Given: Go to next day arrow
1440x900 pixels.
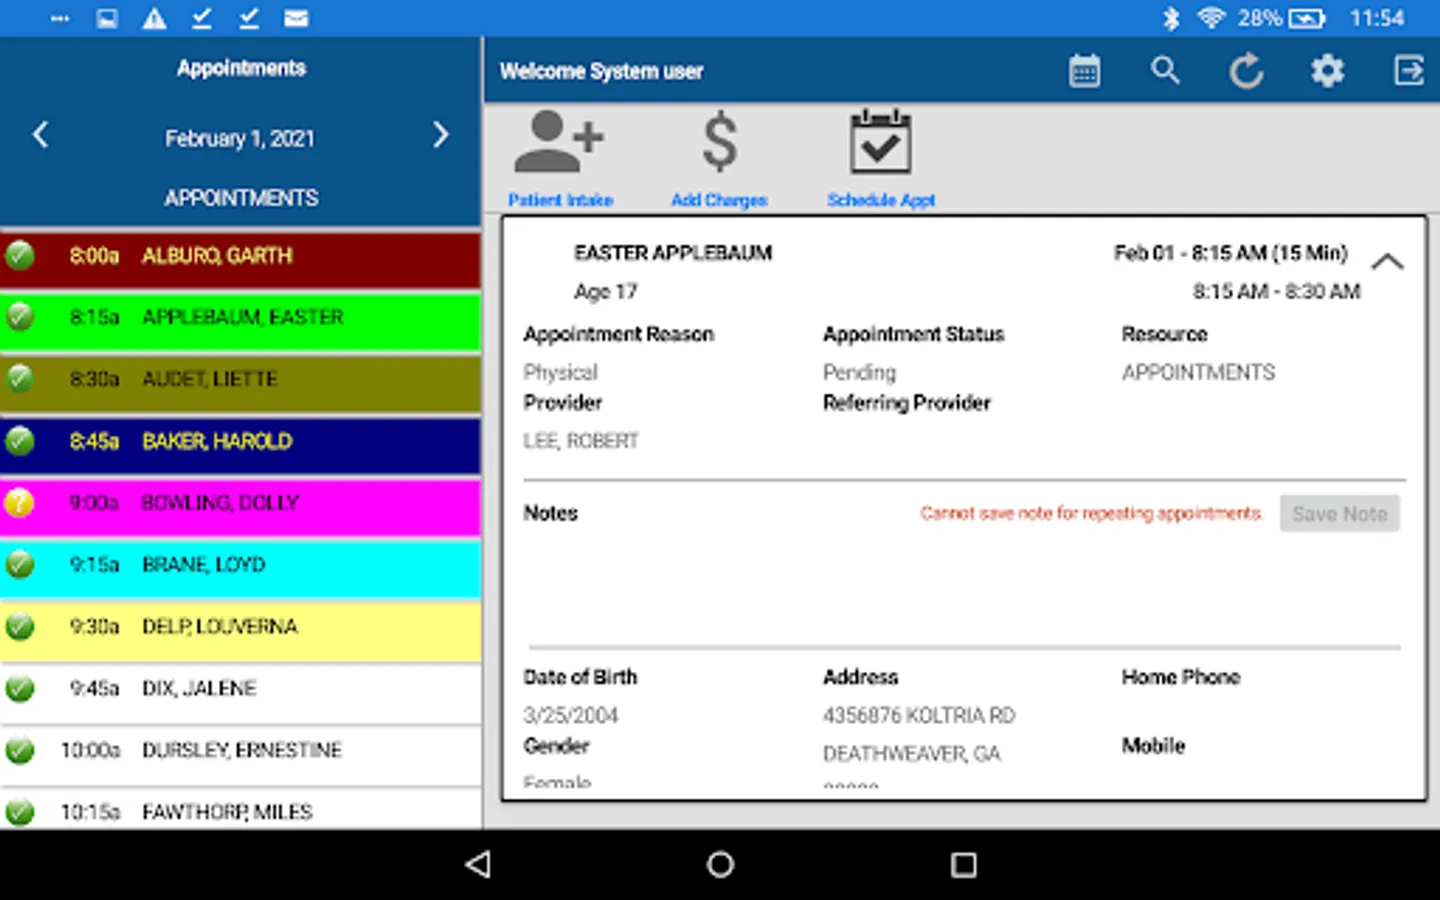Looking at the screenshot, I should pos(441,135).
